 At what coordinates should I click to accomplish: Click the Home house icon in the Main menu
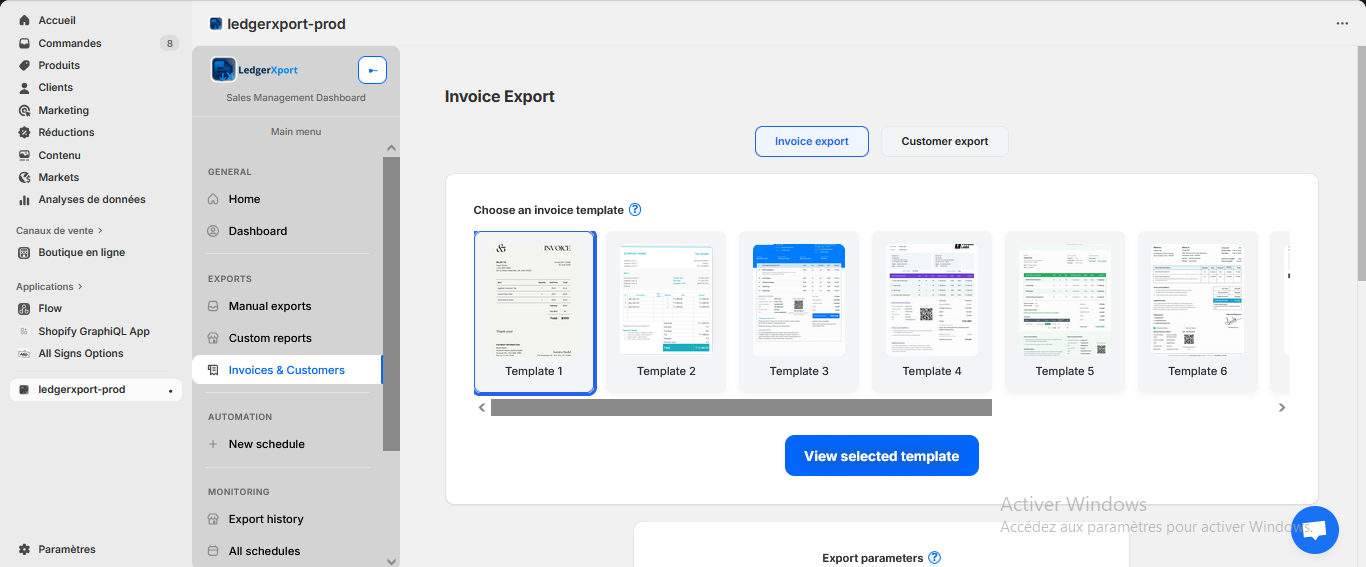pos(213,199)
